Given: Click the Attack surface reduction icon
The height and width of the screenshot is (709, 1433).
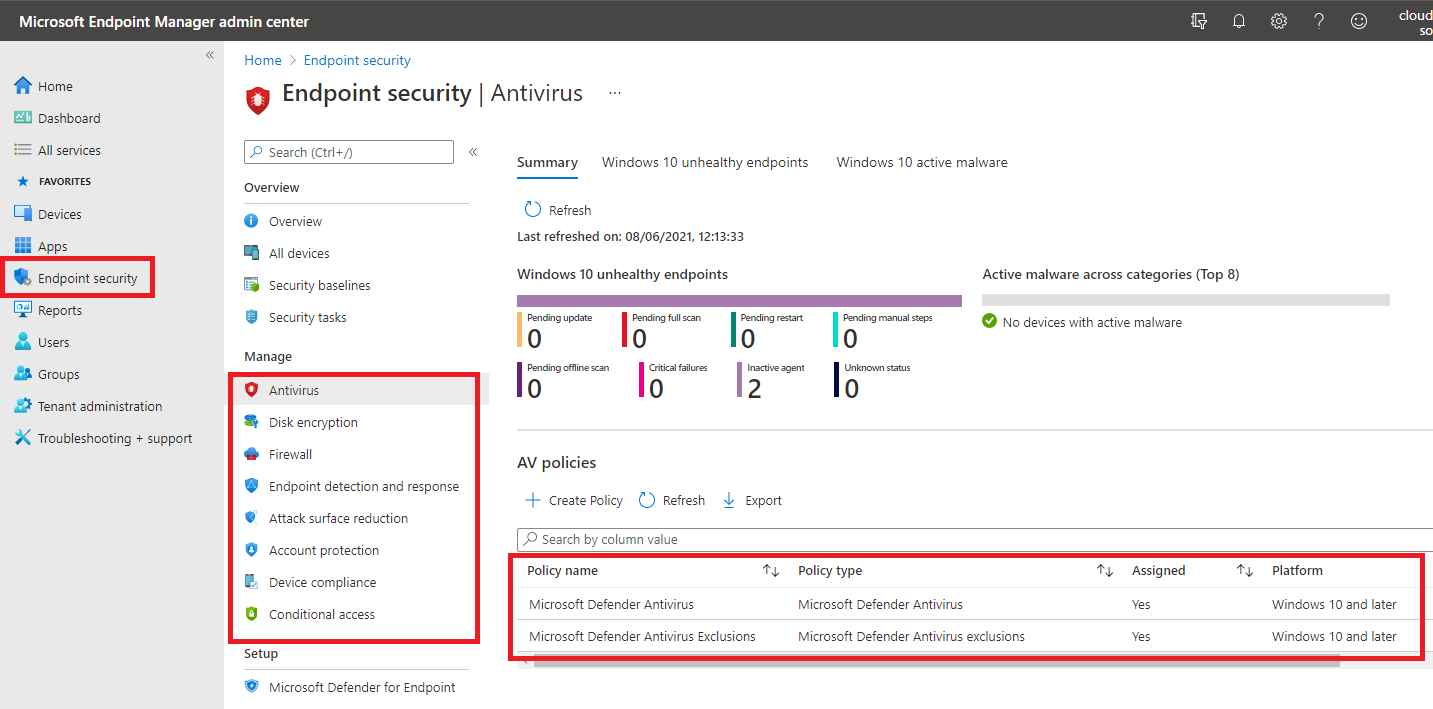Looking at the screenshot, I should tap(252, 518).
